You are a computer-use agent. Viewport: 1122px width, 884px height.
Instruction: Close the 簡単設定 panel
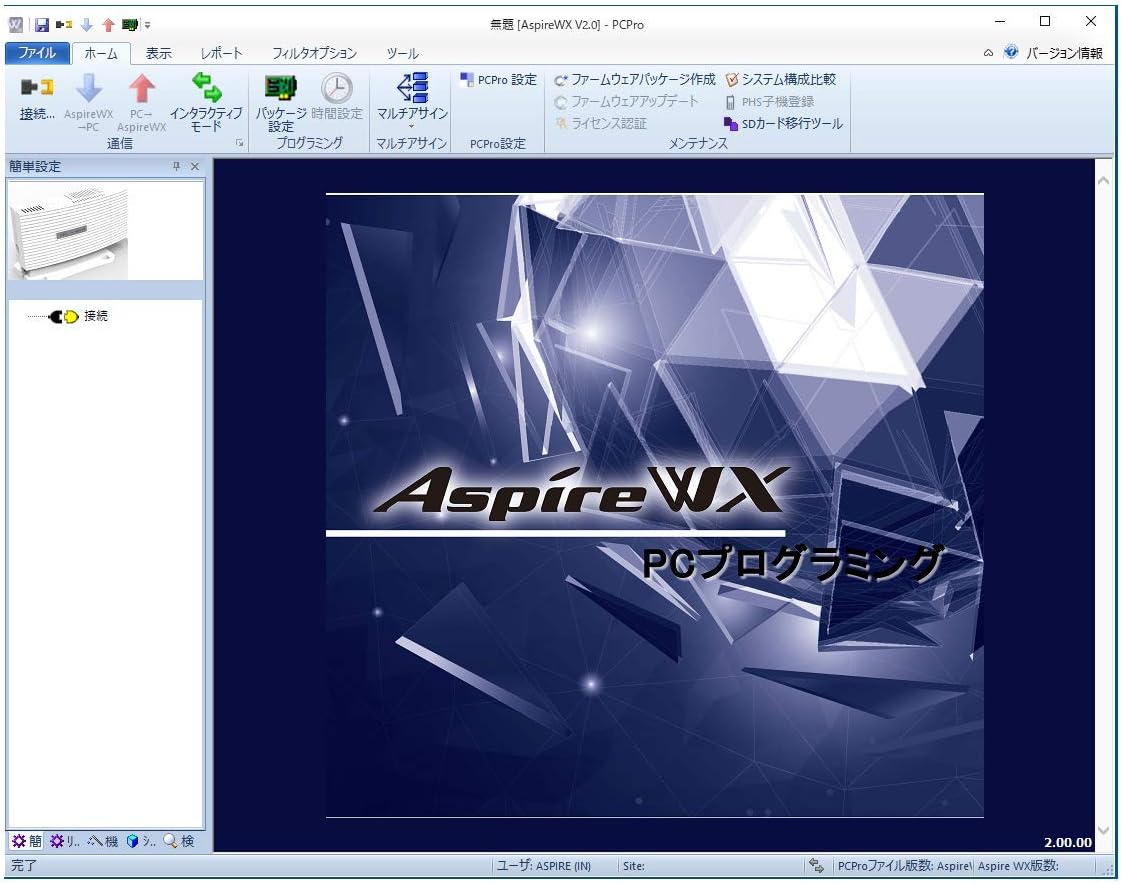click(x=195, y=166)
